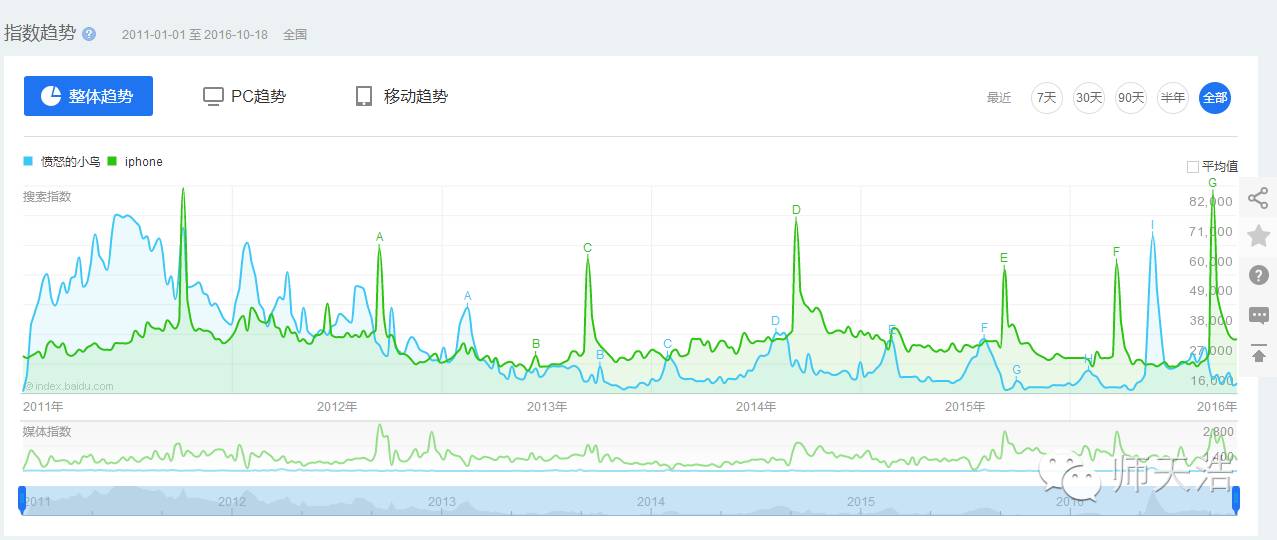Click the left handle of timeline slider
This screenshot has height=540, width=1277.
point(22,499)
